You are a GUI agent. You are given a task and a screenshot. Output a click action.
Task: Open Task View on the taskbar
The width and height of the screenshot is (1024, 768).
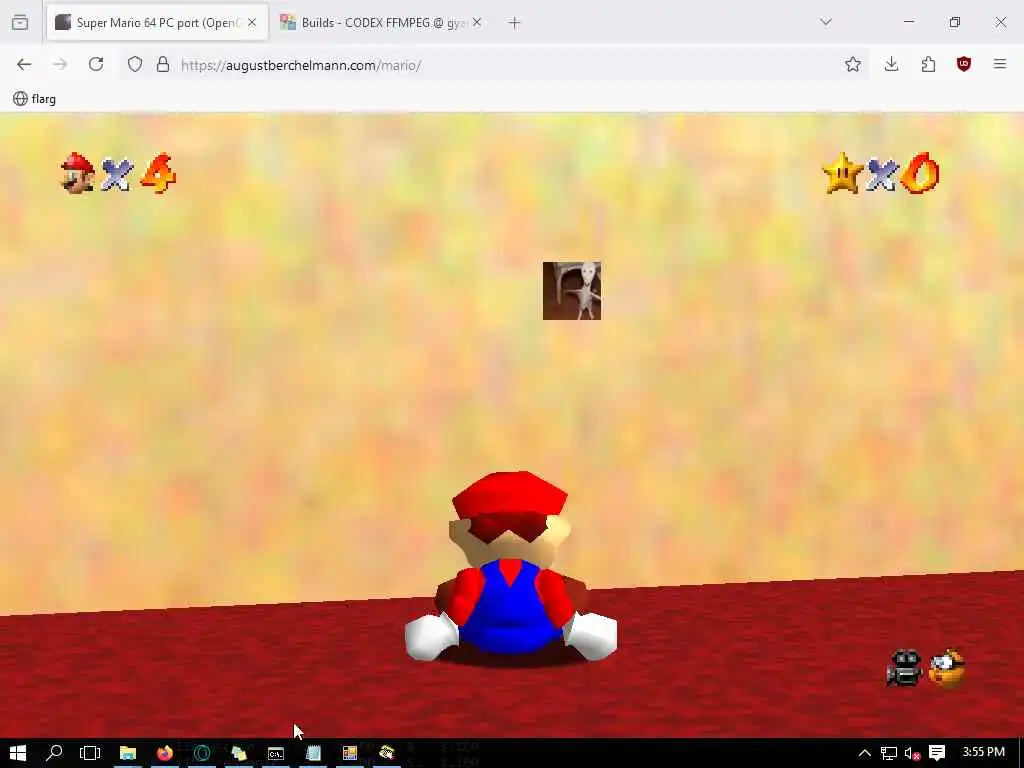tap(90, 753)
